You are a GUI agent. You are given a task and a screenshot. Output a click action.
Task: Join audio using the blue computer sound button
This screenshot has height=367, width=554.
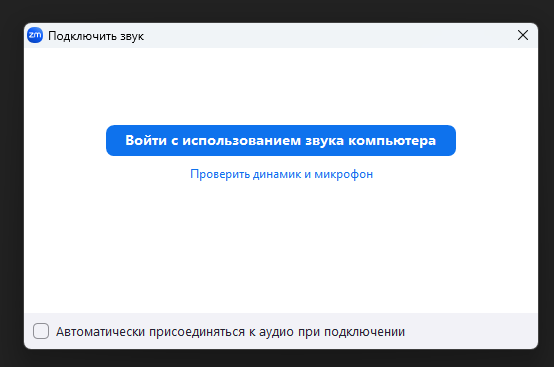[281, 141]
